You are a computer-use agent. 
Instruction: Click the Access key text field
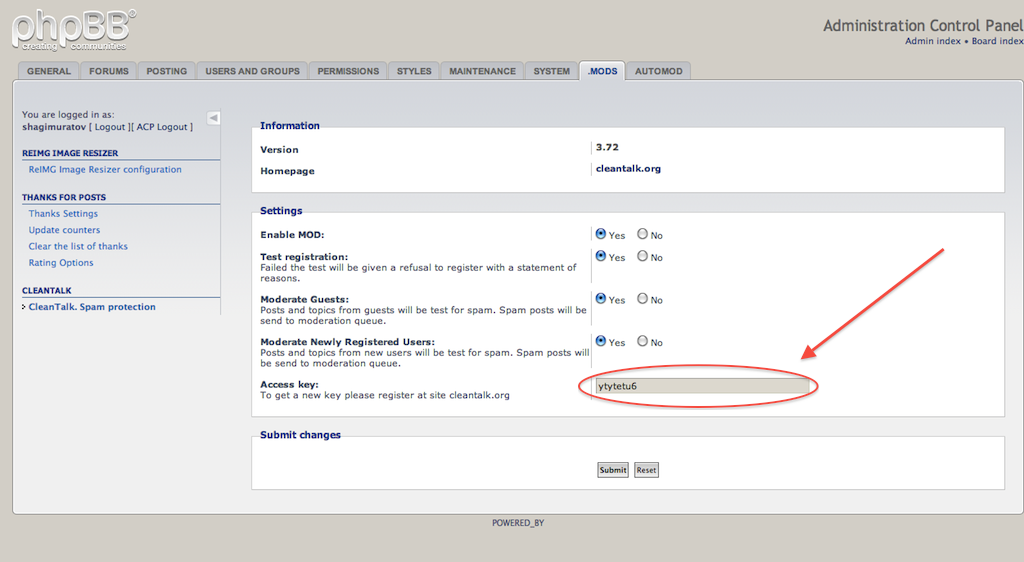point(701,386)
